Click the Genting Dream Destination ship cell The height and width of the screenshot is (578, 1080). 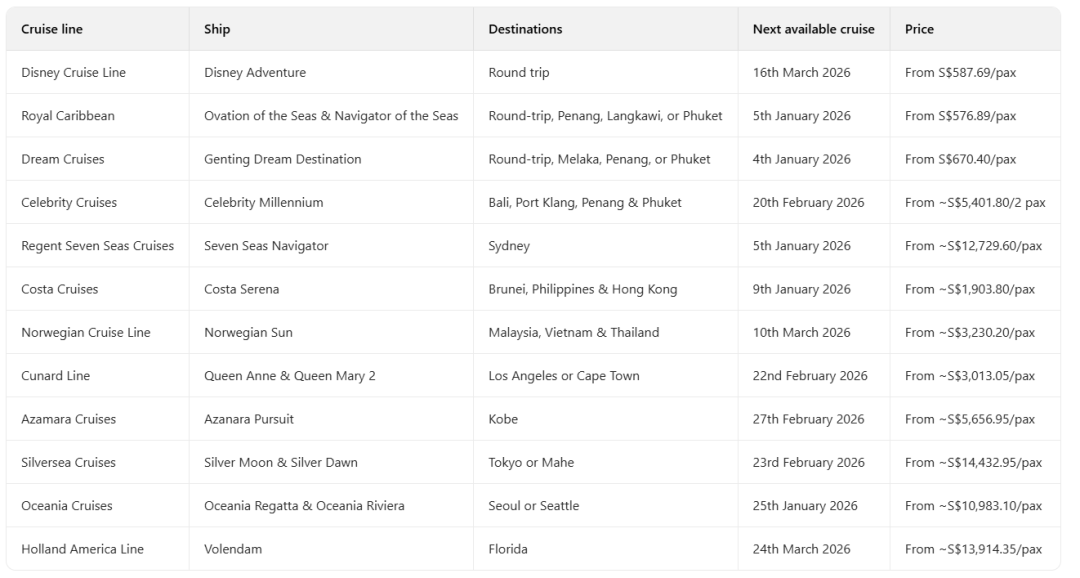282,159
